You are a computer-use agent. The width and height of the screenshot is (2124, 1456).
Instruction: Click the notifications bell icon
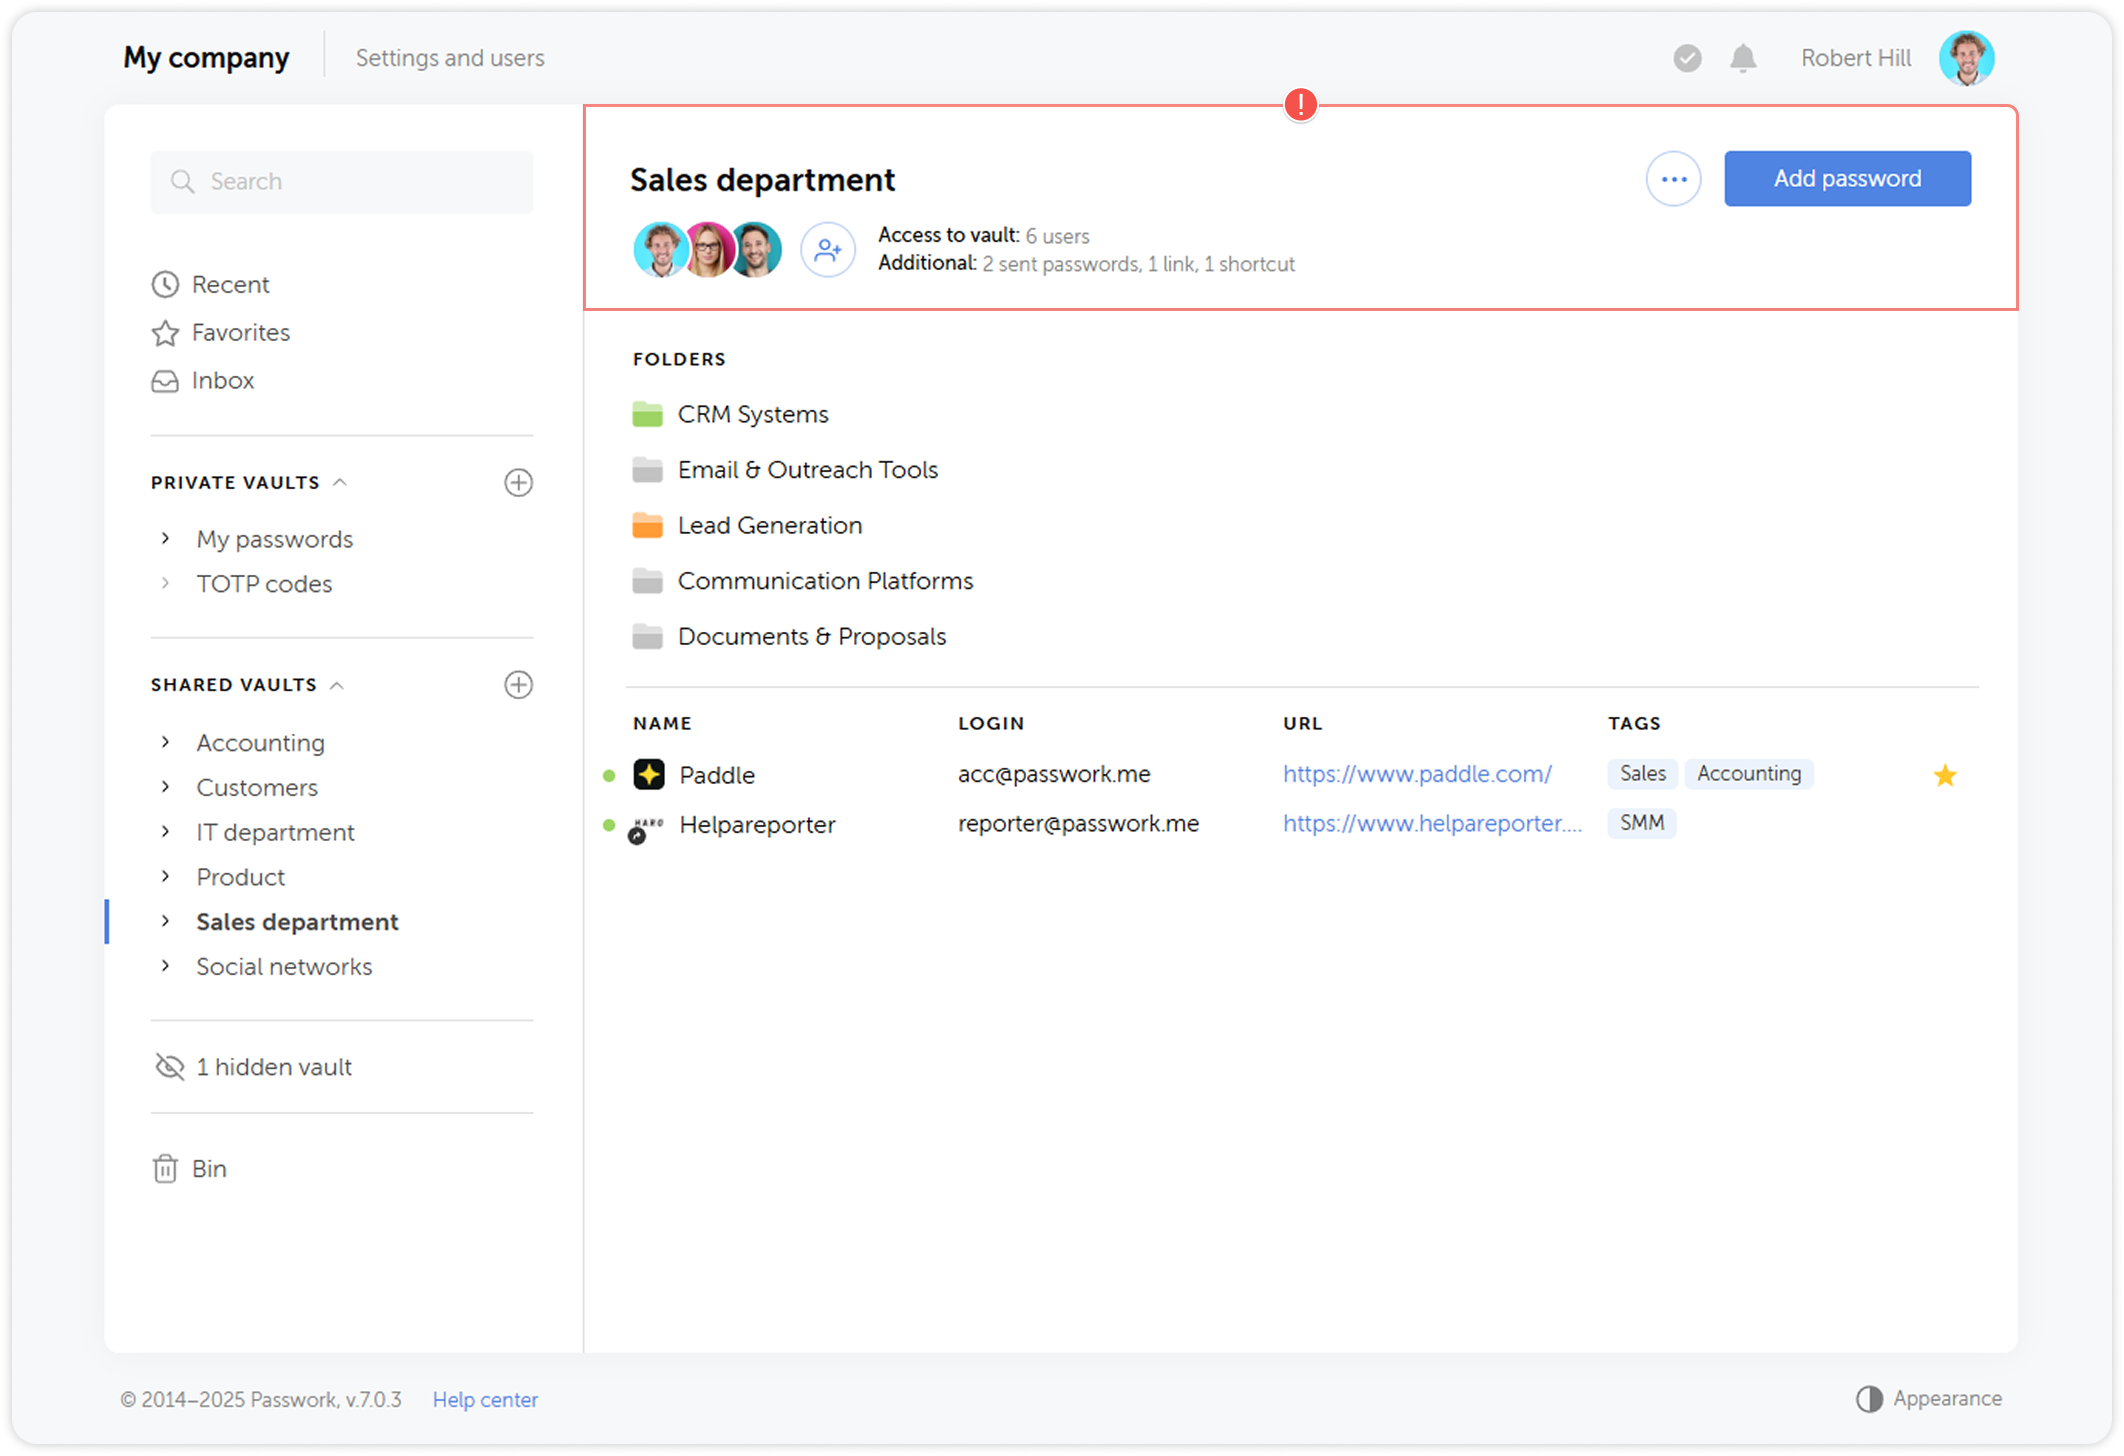[1743, 59]
